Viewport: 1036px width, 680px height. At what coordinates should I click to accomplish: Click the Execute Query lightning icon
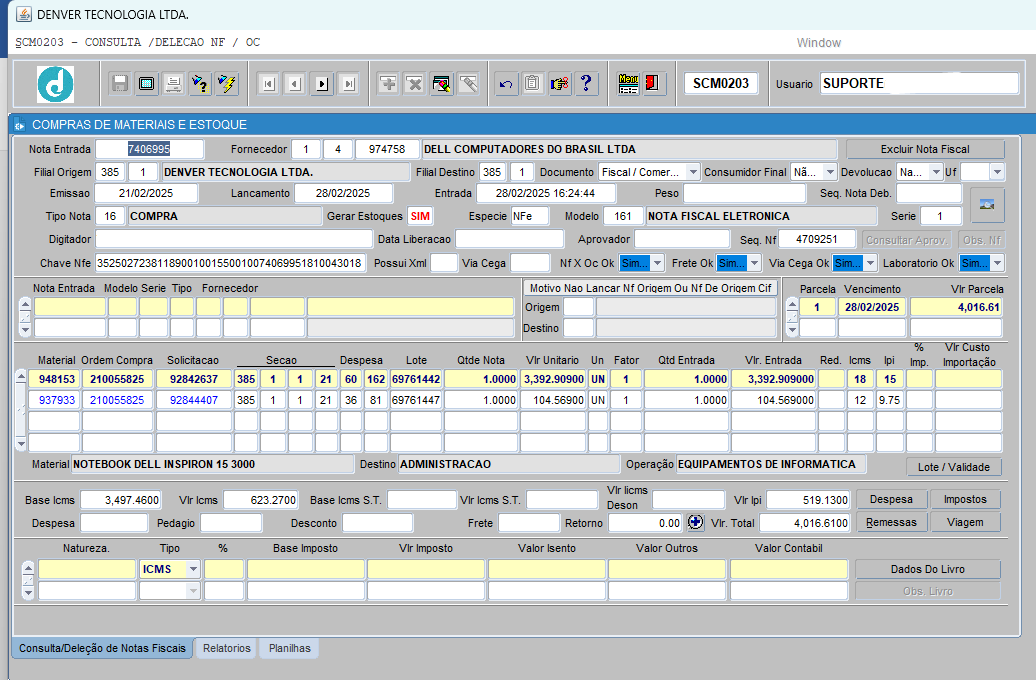coord(227,84)
